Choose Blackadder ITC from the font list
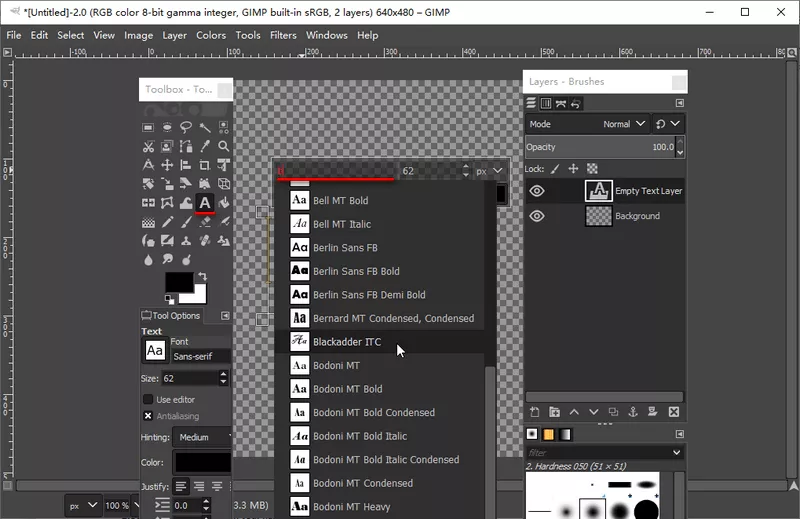Viewport: 800px width, 519px height. [346, 342]
